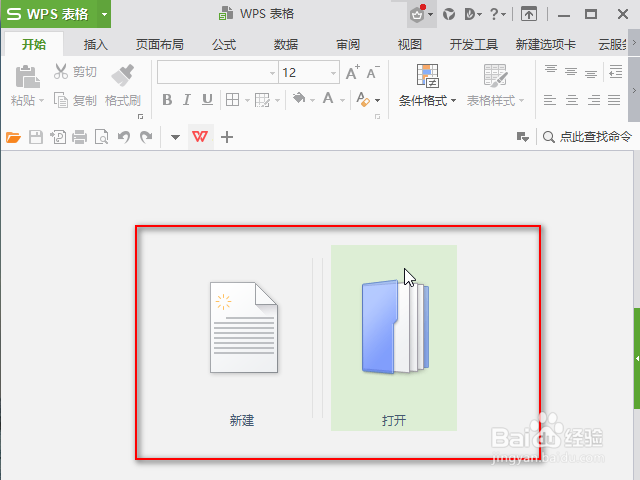Viewport: 640px width, 480px height.
Task: Open the font name dropdown
Action: coord(272,73)
